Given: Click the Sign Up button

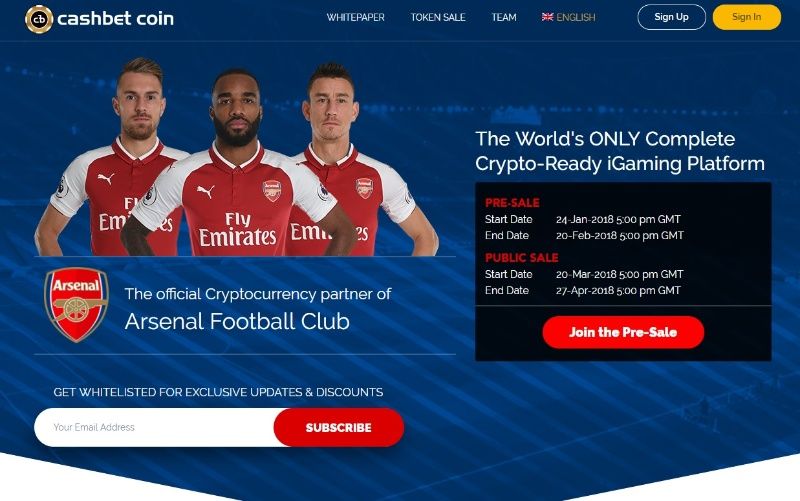Looking at the screenshot, I should 671,17.
